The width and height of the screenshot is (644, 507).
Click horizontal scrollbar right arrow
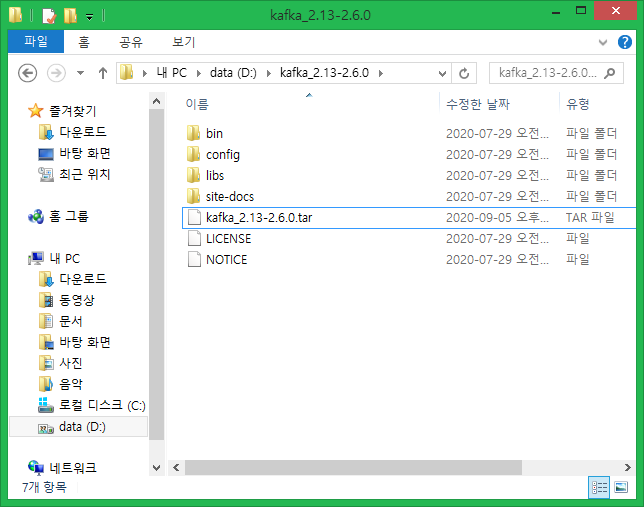[x=628, y=468]
